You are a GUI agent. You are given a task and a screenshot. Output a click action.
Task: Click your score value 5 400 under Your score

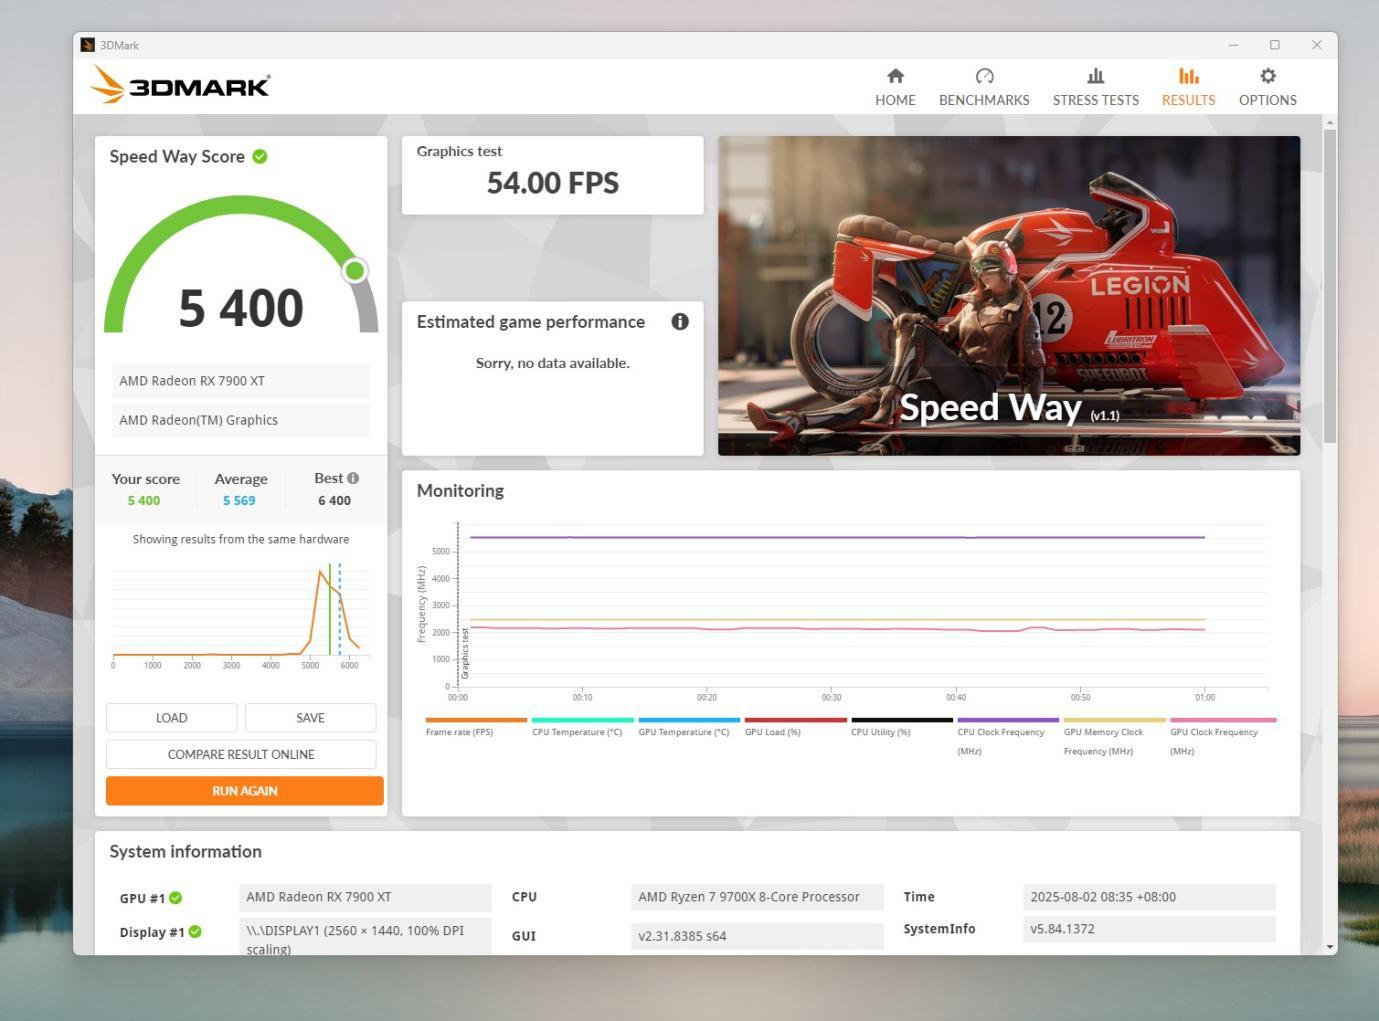[x=144, y=500]
